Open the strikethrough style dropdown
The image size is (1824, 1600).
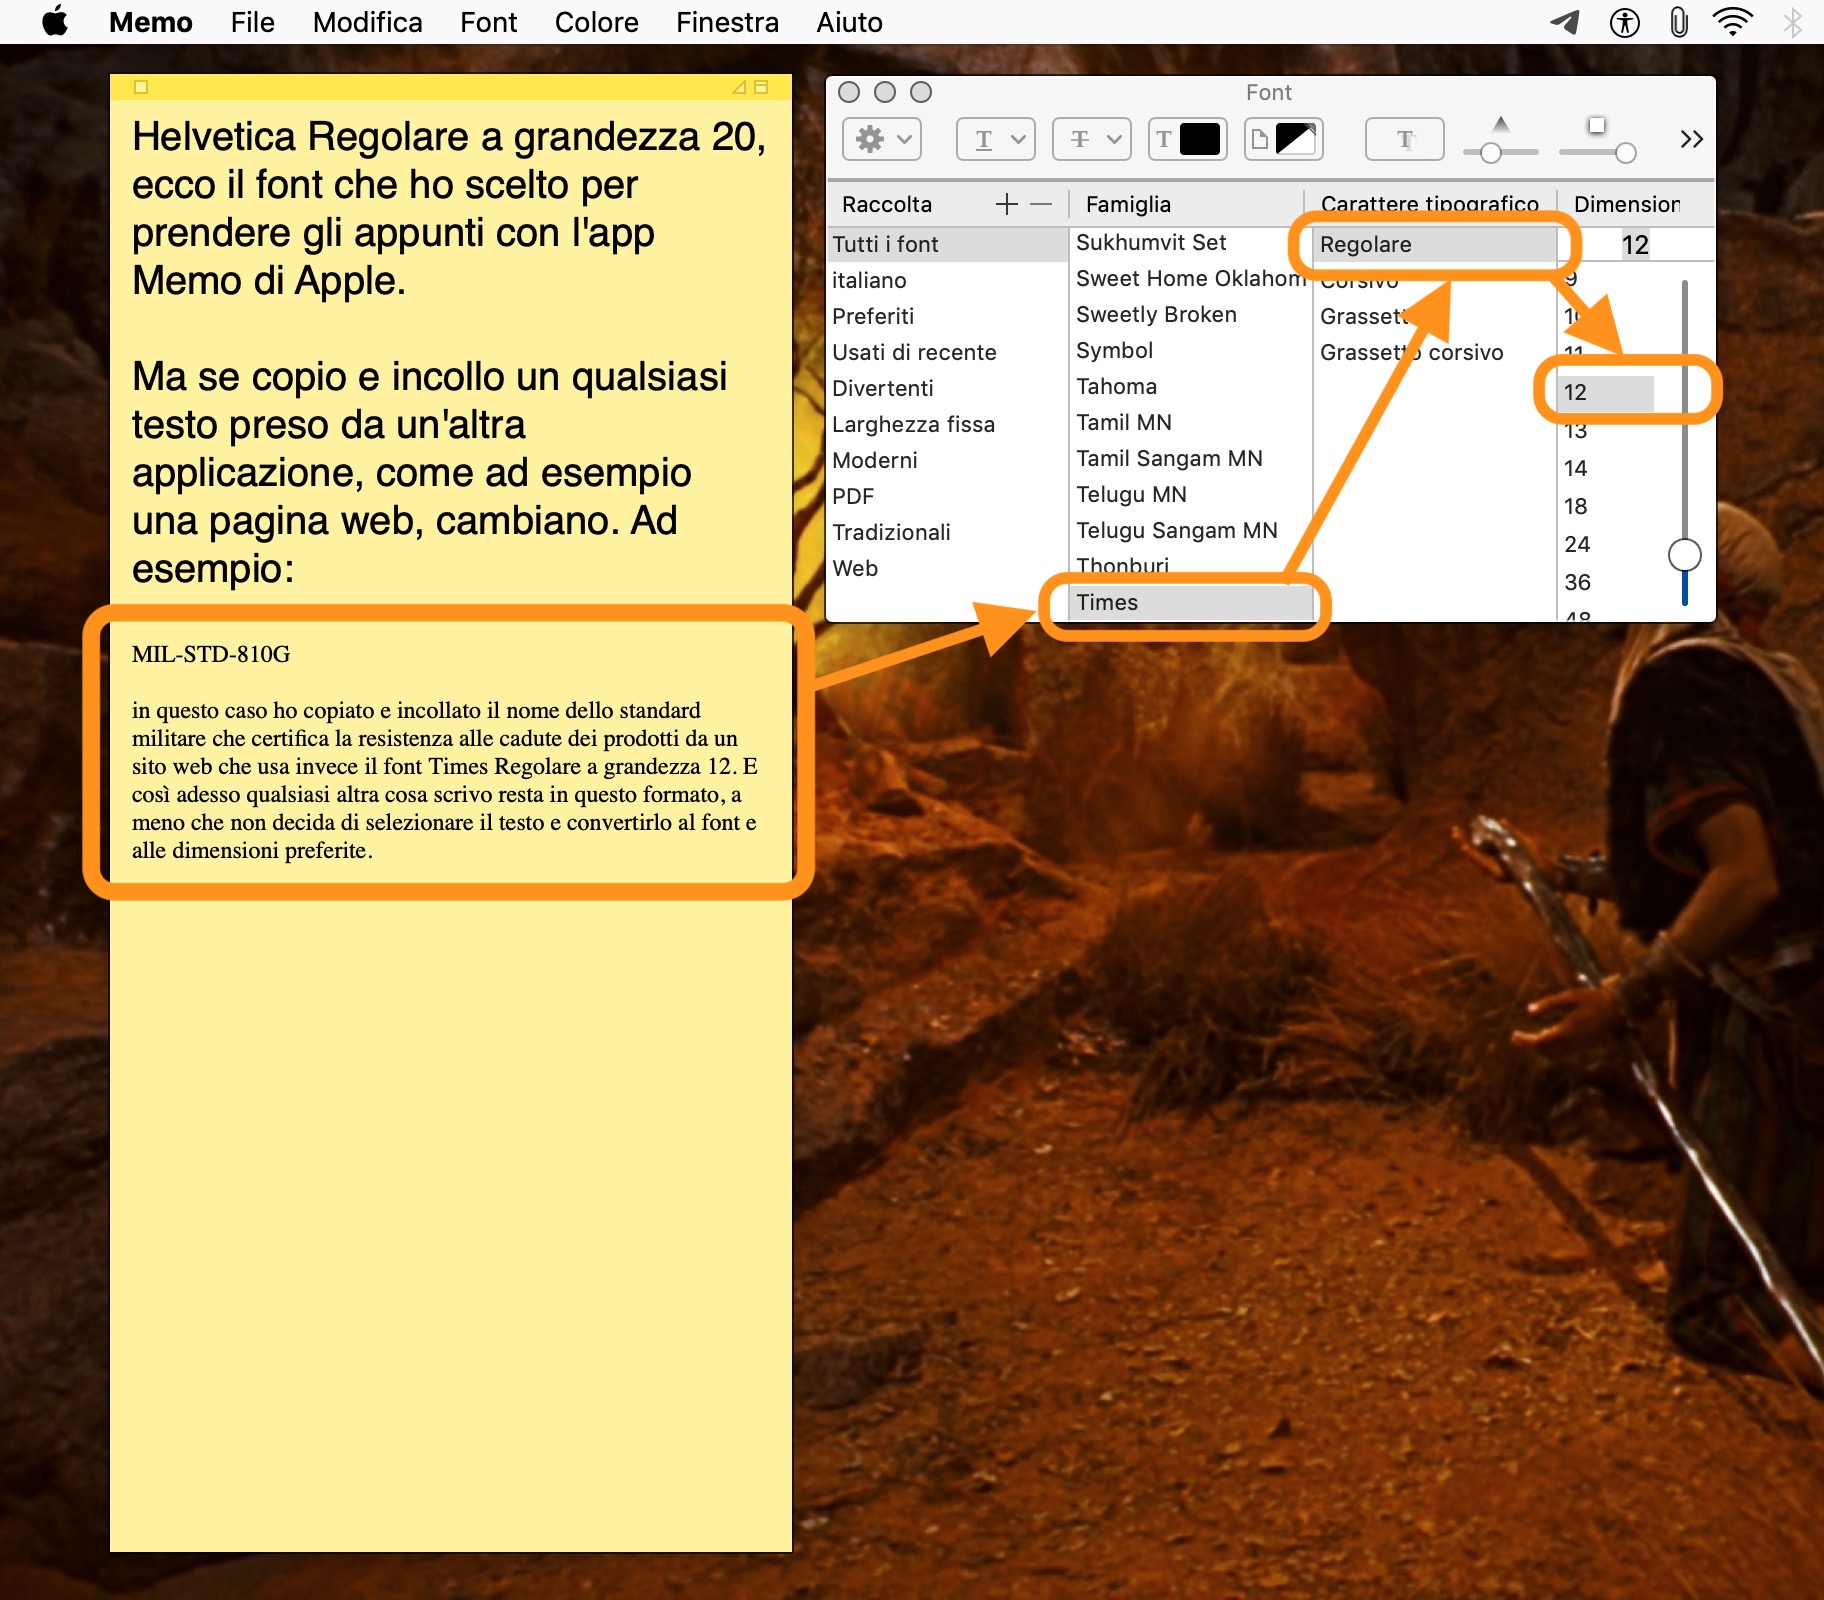tap(1092, 139)
